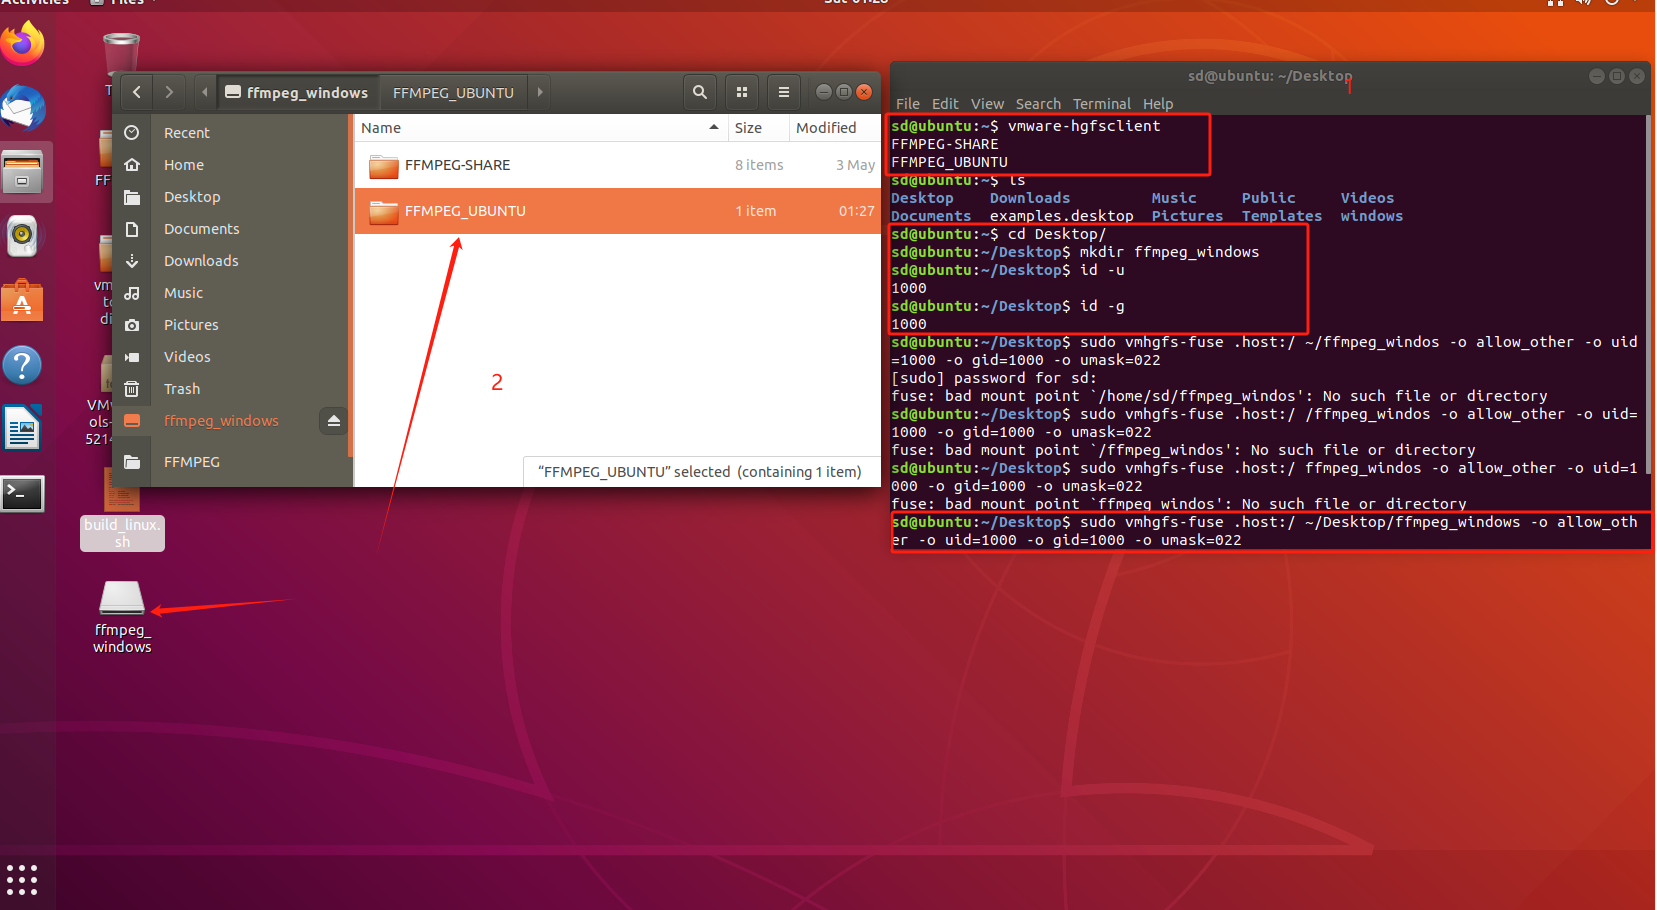This screenshot has height=910, width=1657.
Task: Select ffmpeg_windows in Files sidebar
Action: [221, 421]
